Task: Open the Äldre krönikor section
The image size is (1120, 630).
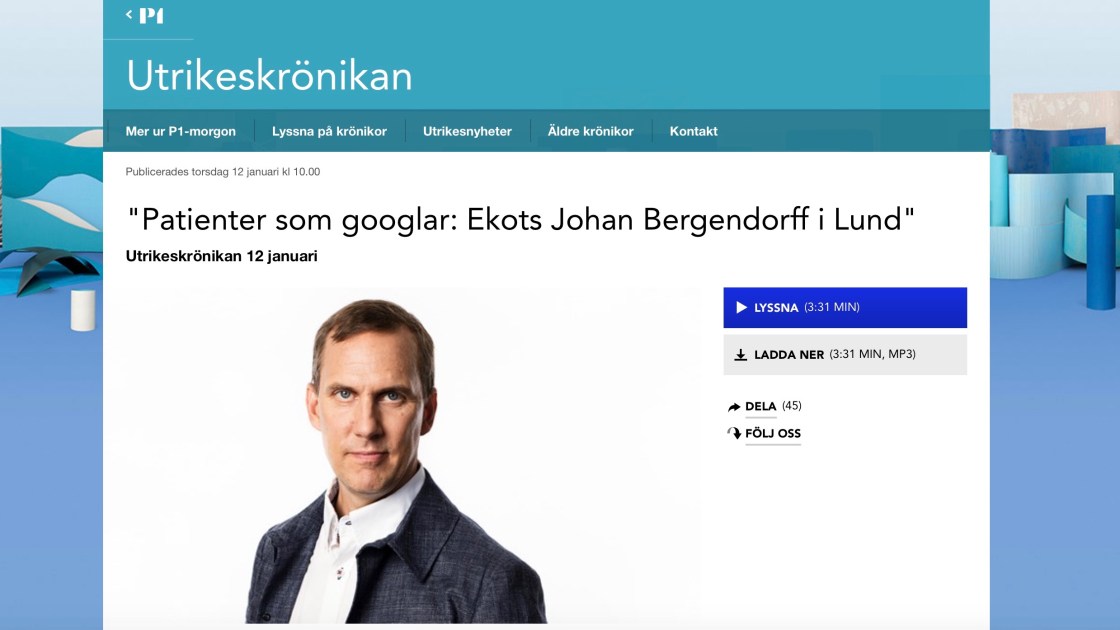Action: 590,131
